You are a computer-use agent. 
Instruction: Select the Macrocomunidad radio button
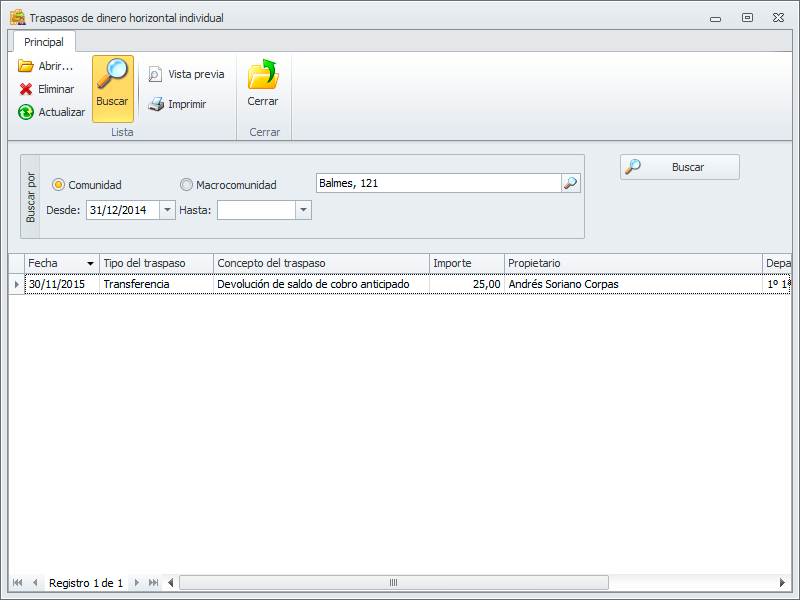coord(187,185)
